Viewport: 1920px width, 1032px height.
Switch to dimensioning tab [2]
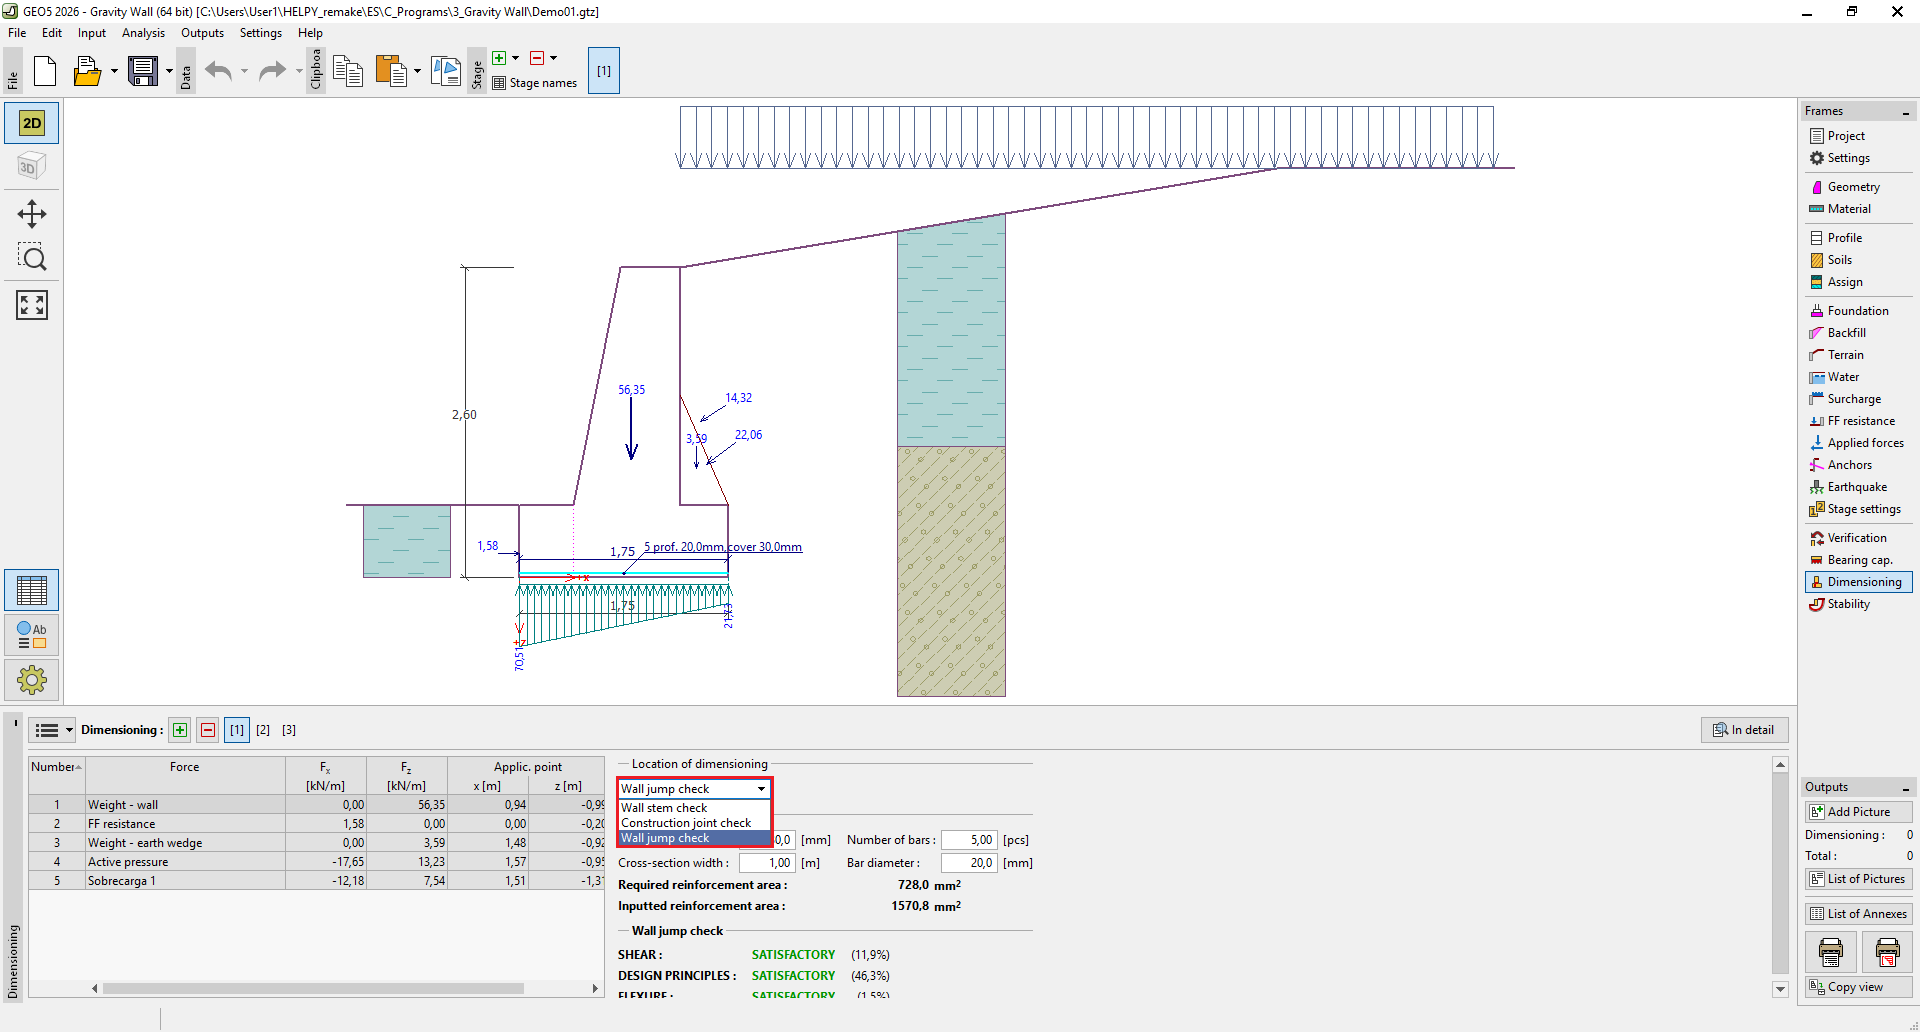click(x=263, y=730)
